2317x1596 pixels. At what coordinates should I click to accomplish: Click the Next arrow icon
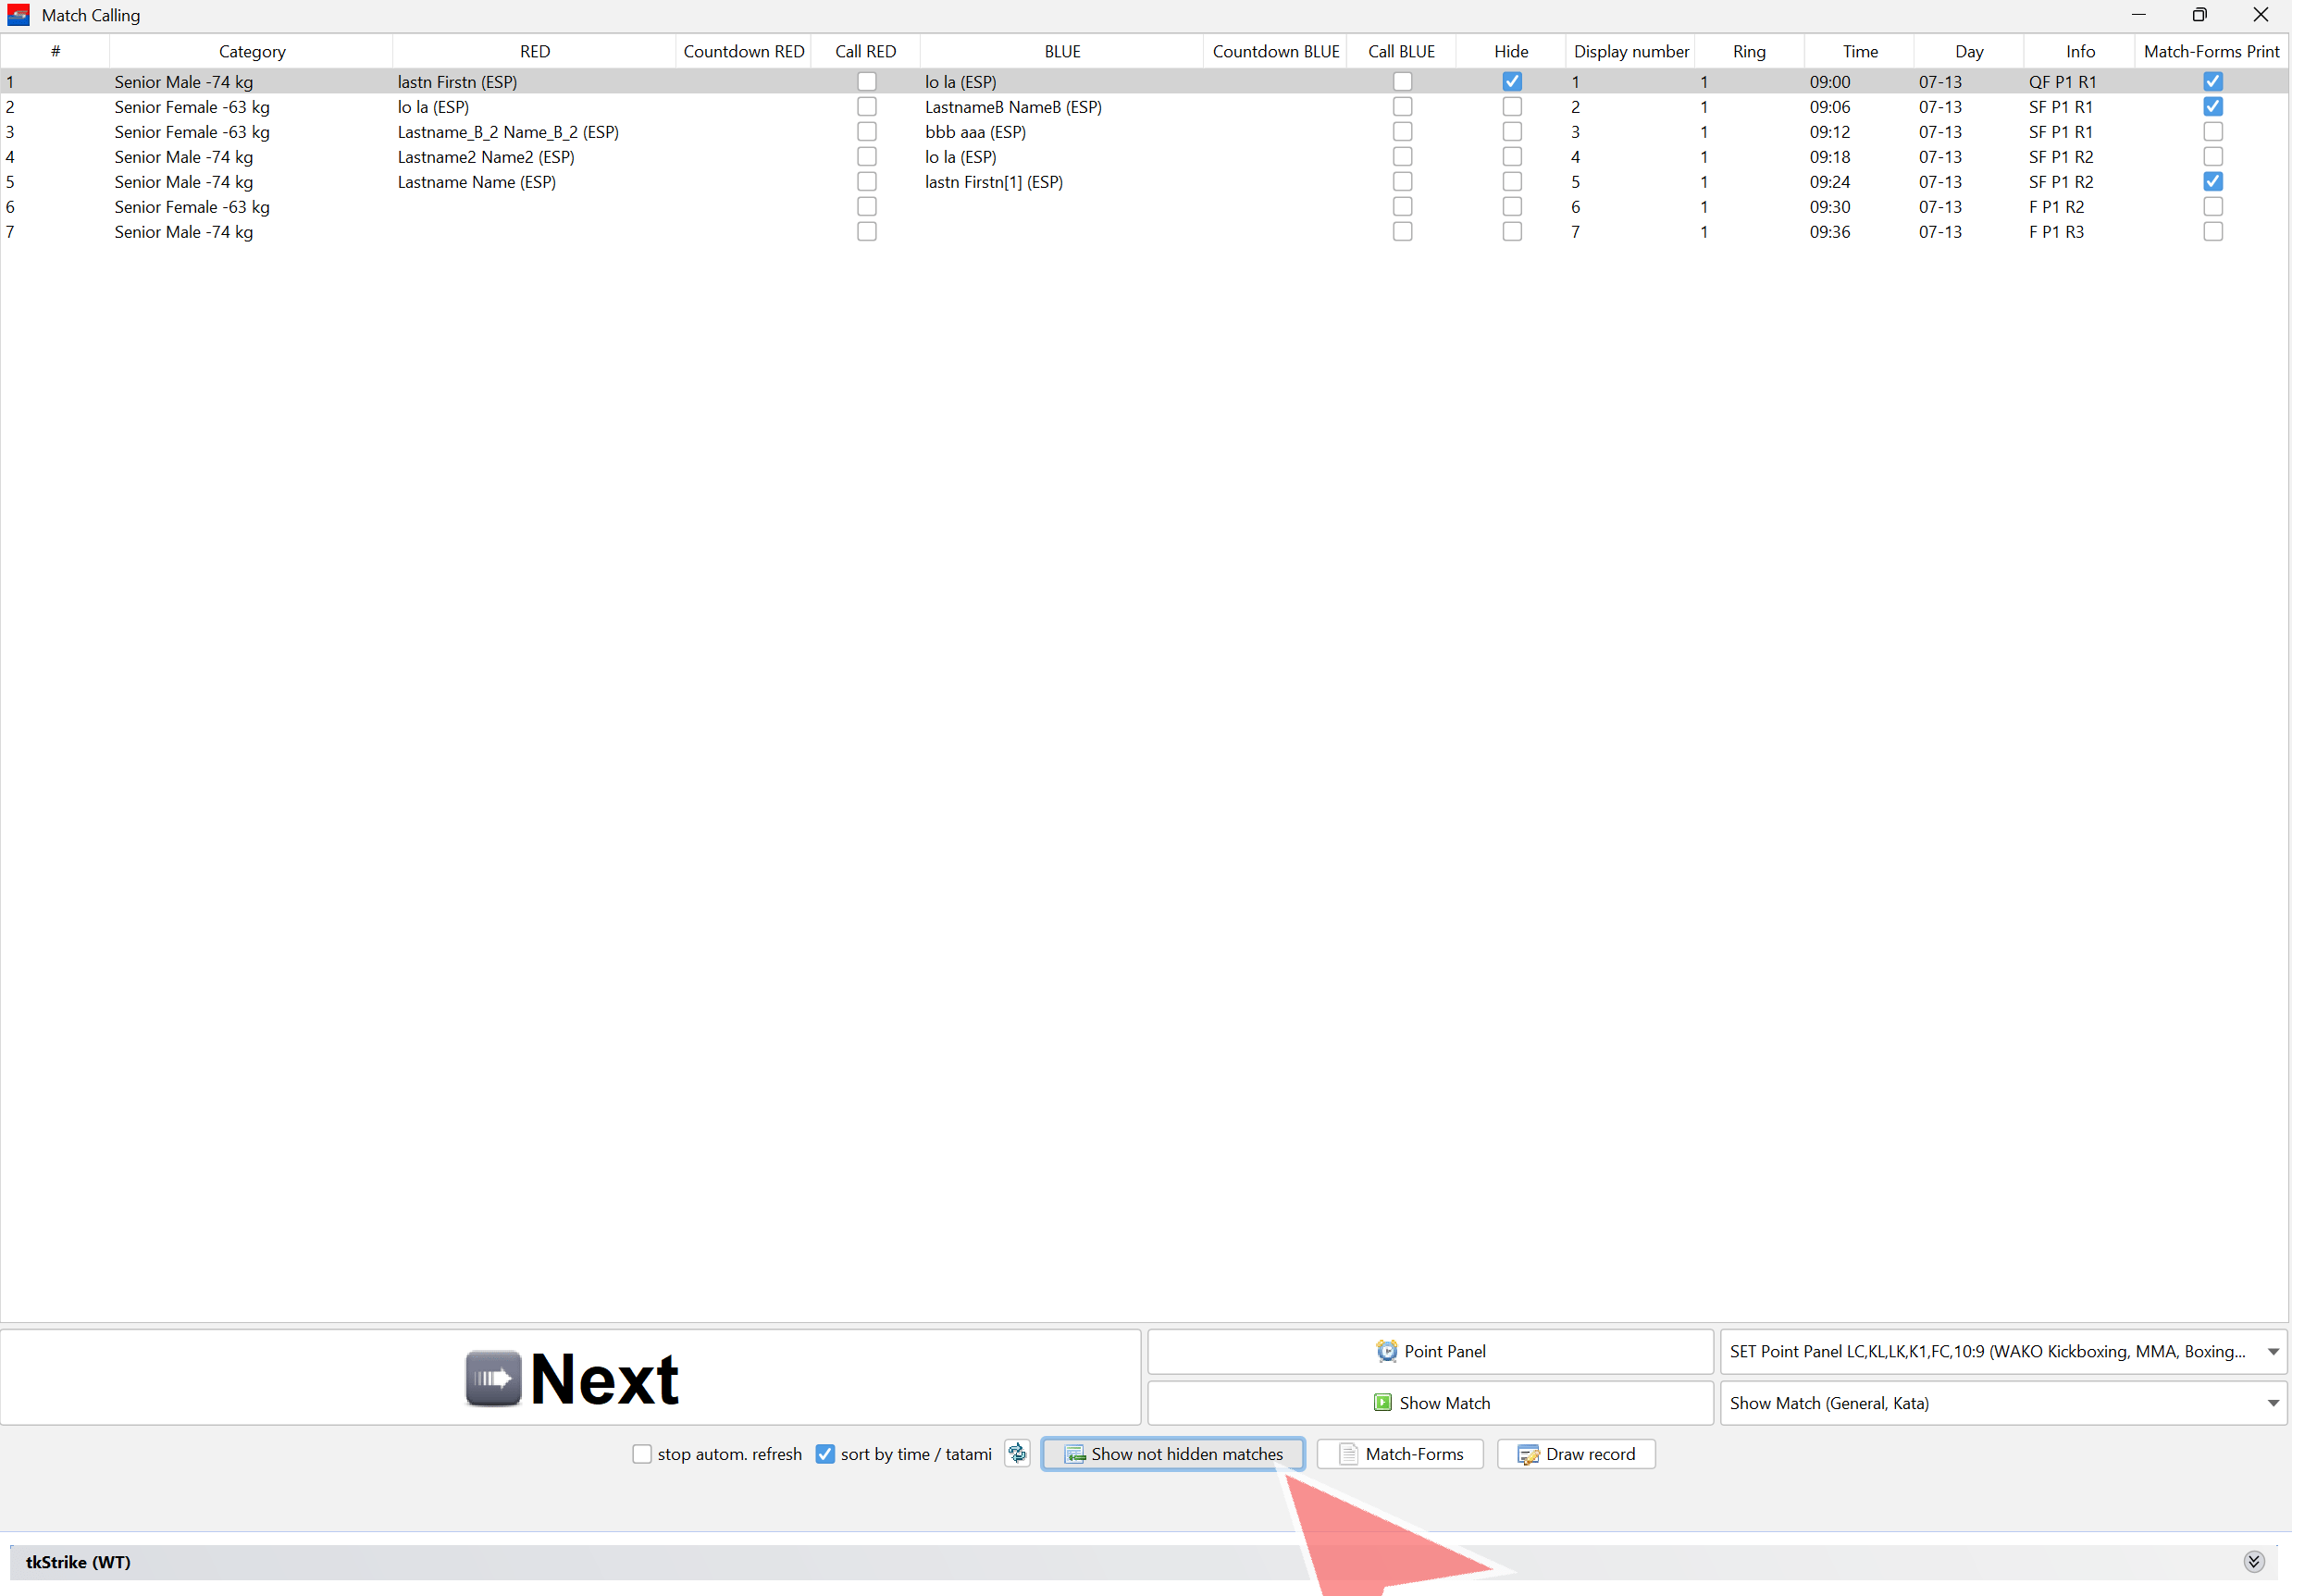point(493,1378)
